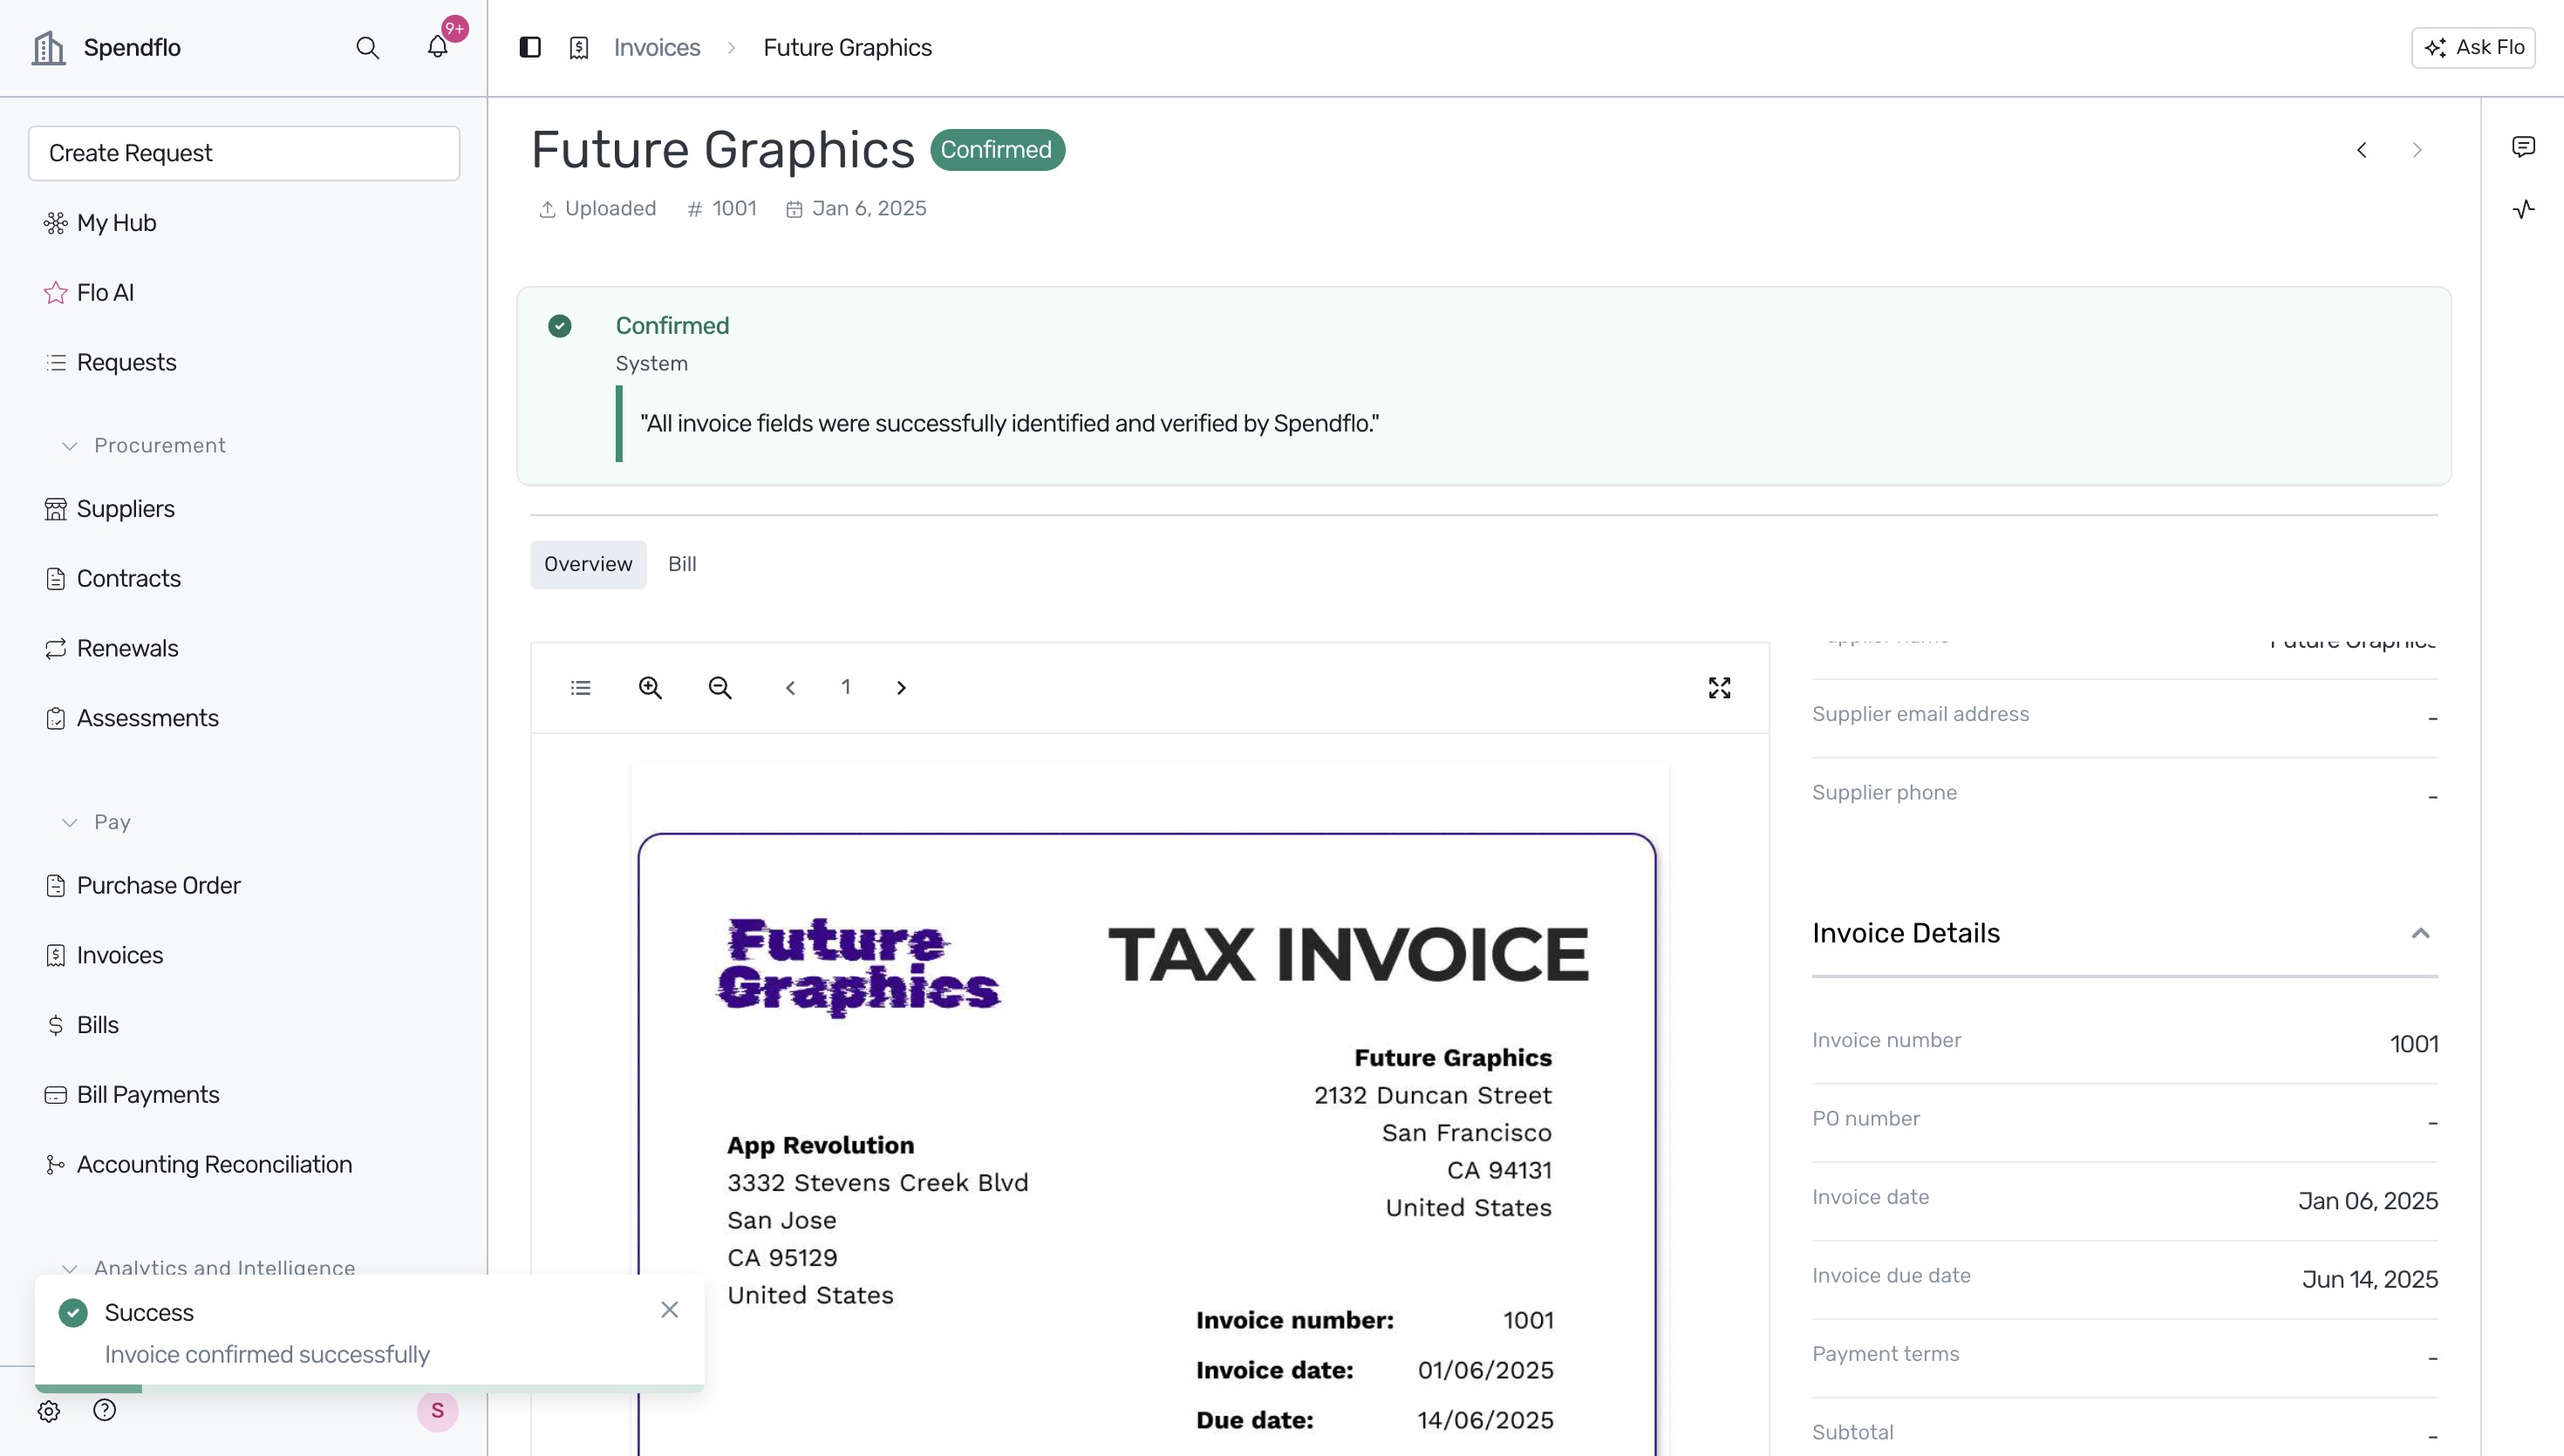Zoom out on the invoice document
2564x1456 pixels.
(x=720, y=688)
